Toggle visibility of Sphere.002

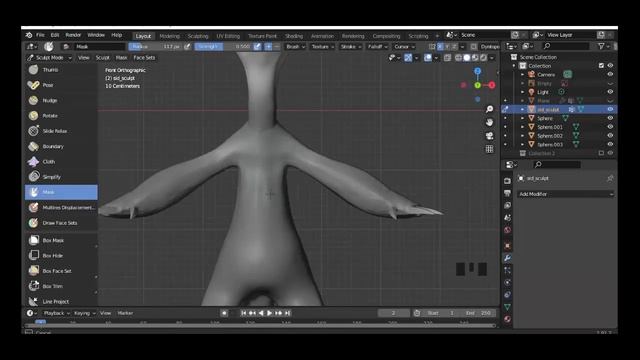[610, 136]
